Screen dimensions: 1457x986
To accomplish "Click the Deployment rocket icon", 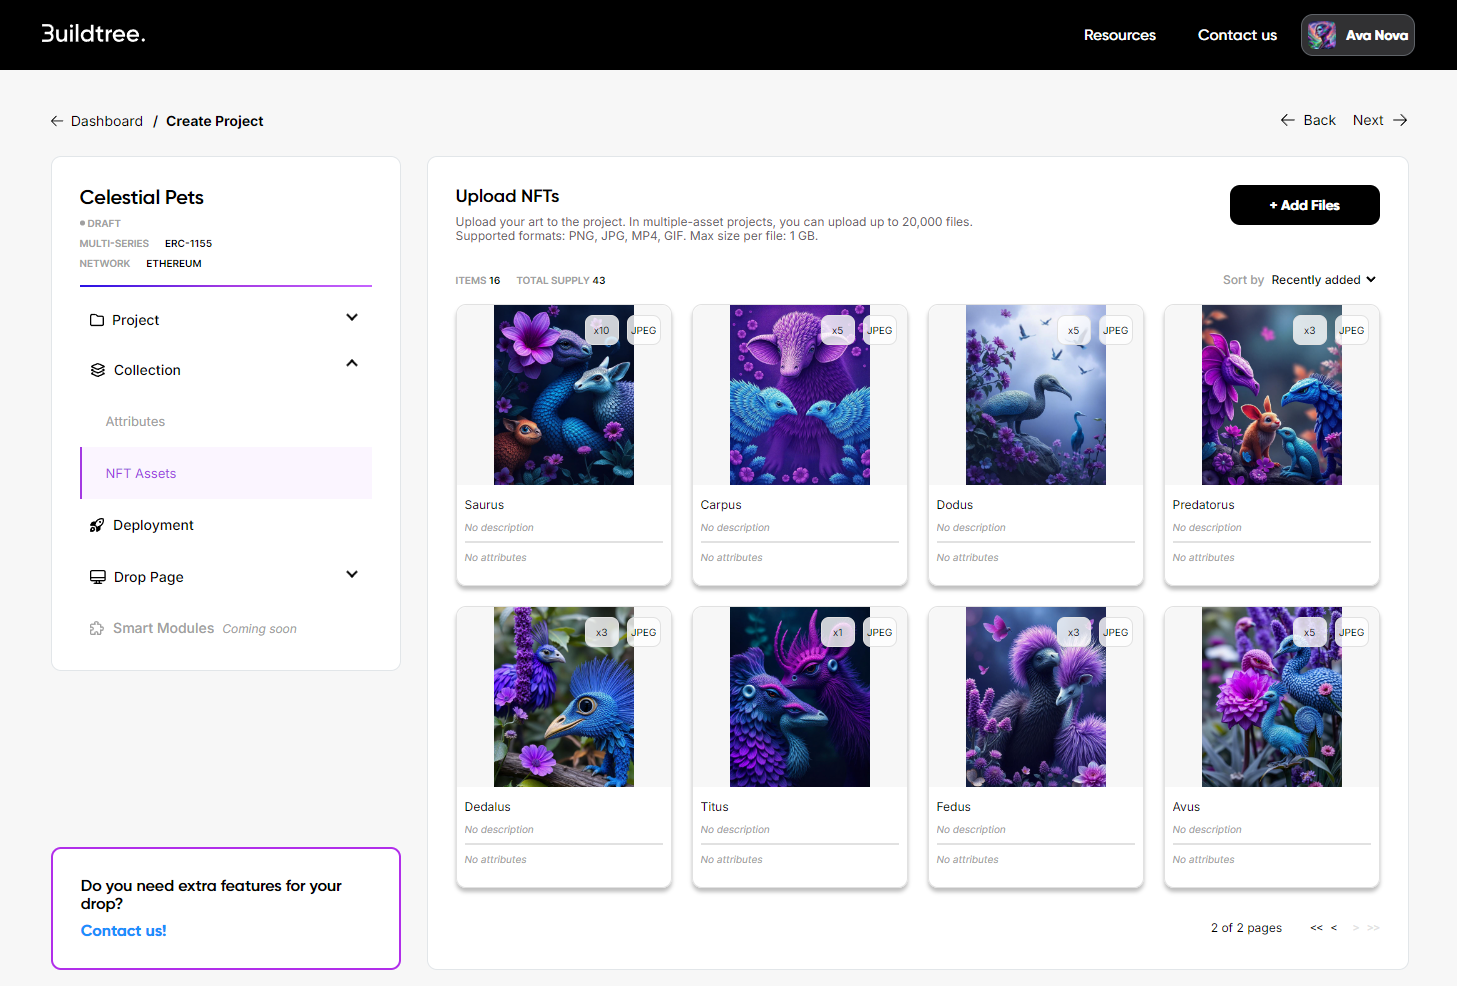I will [x=97, y=525].
